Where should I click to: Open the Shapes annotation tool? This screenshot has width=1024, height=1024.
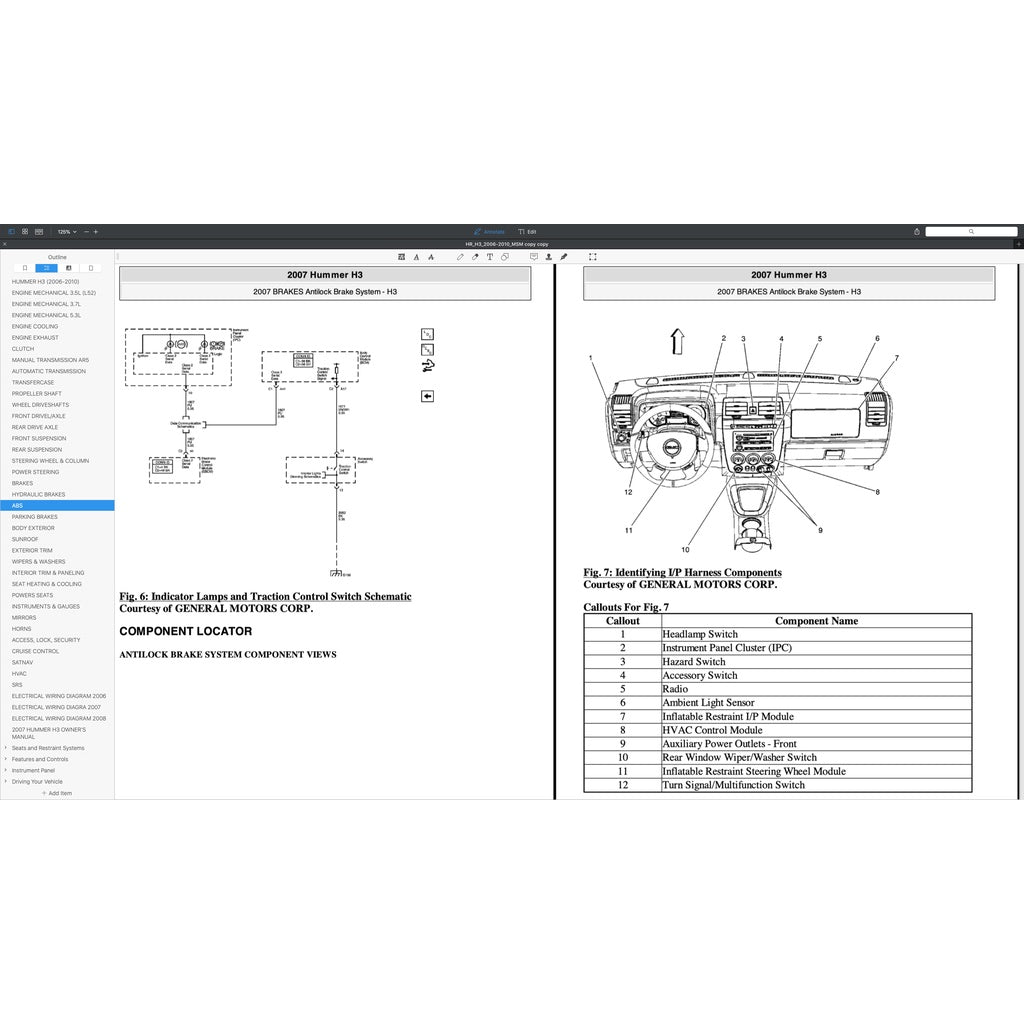[x=506, y=256]
